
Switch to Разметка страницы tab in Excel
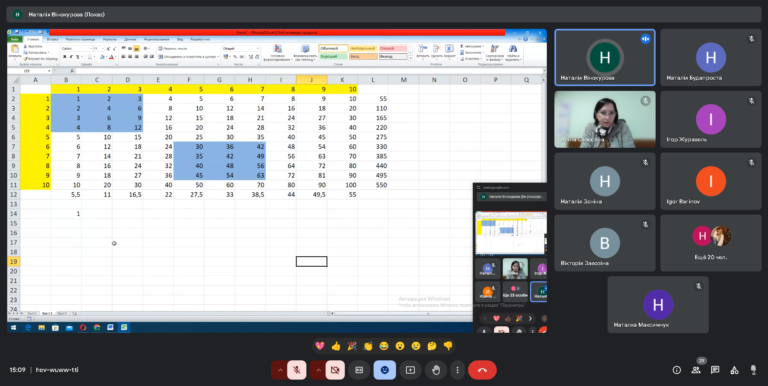[80, 39]
